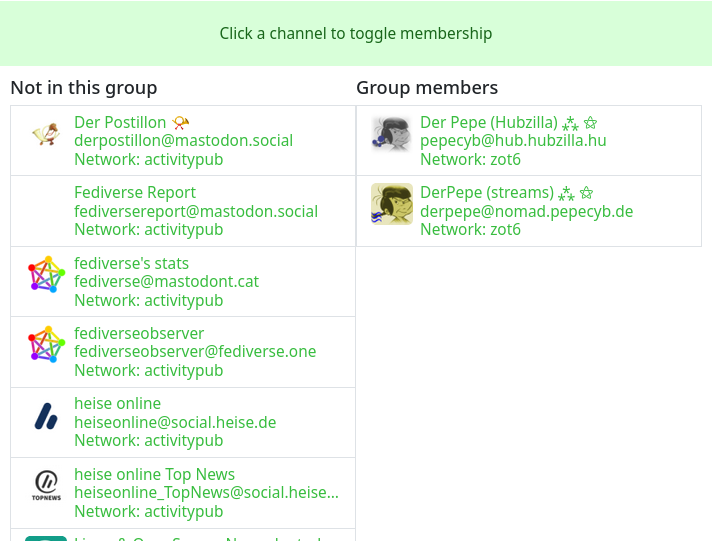Click Der Postillon avatar icon
The height and width of the screenshot is (541, 712).
point(46,134)
